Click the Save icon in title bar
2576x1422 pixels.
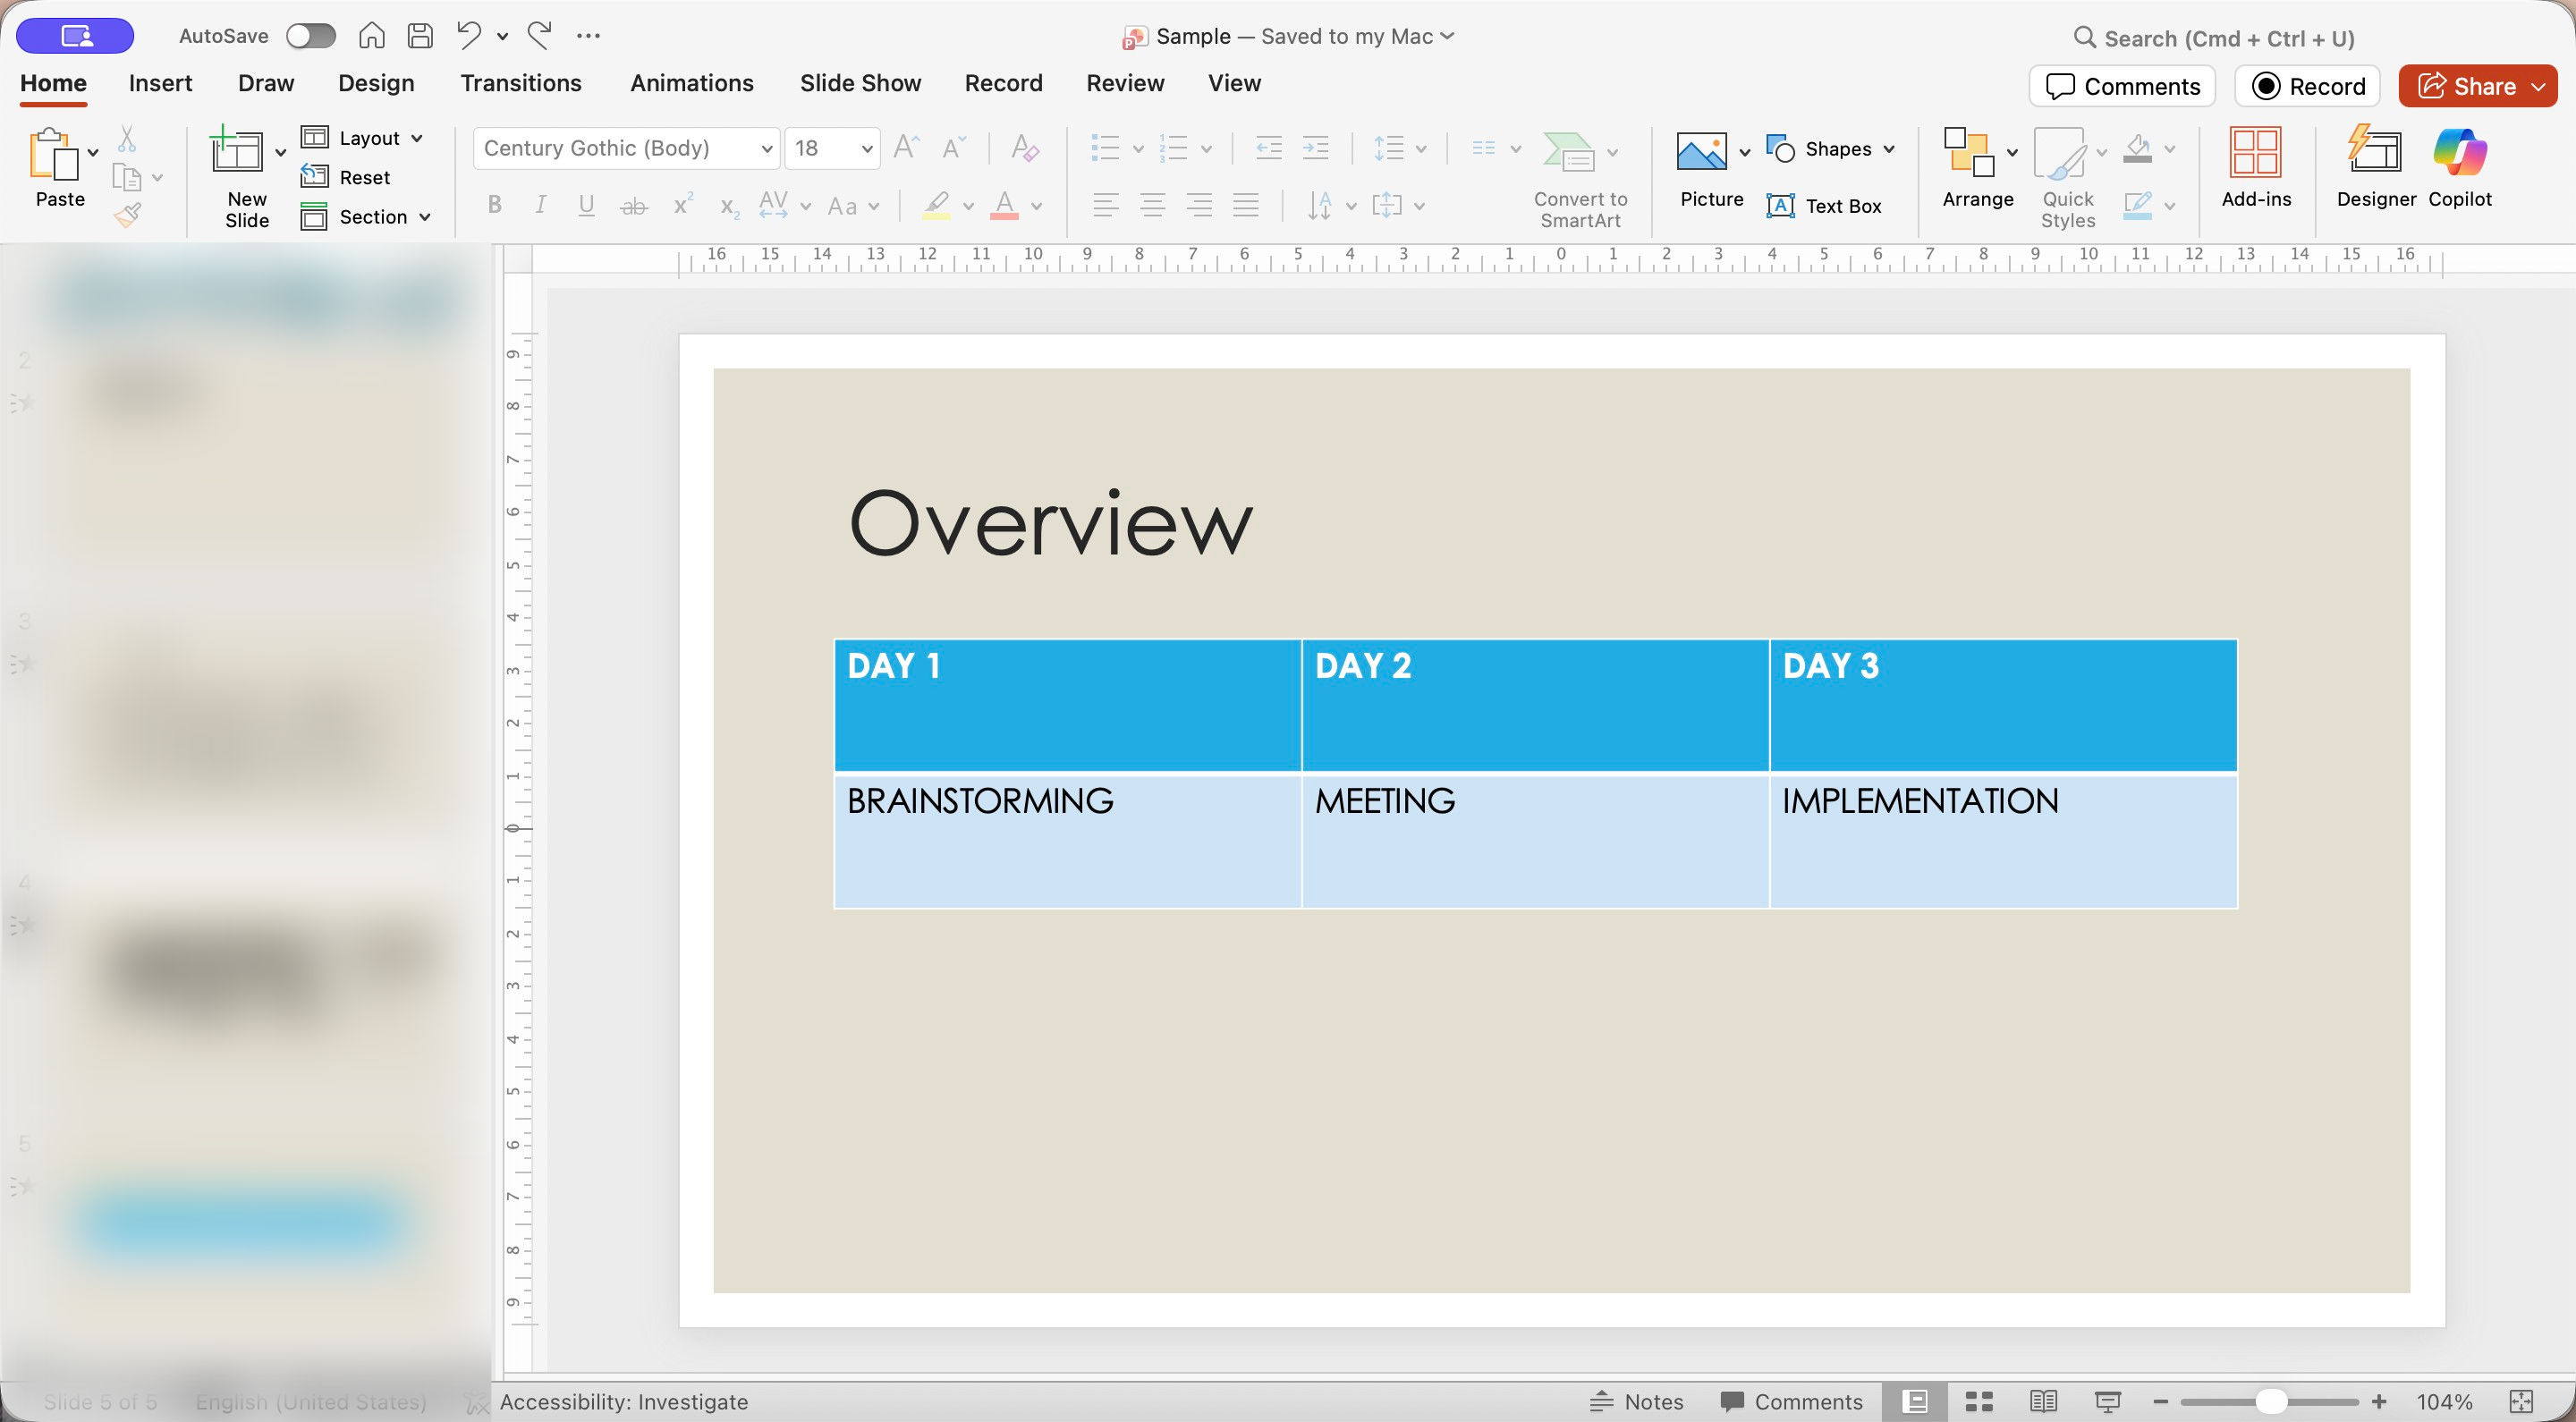(421, 36)
